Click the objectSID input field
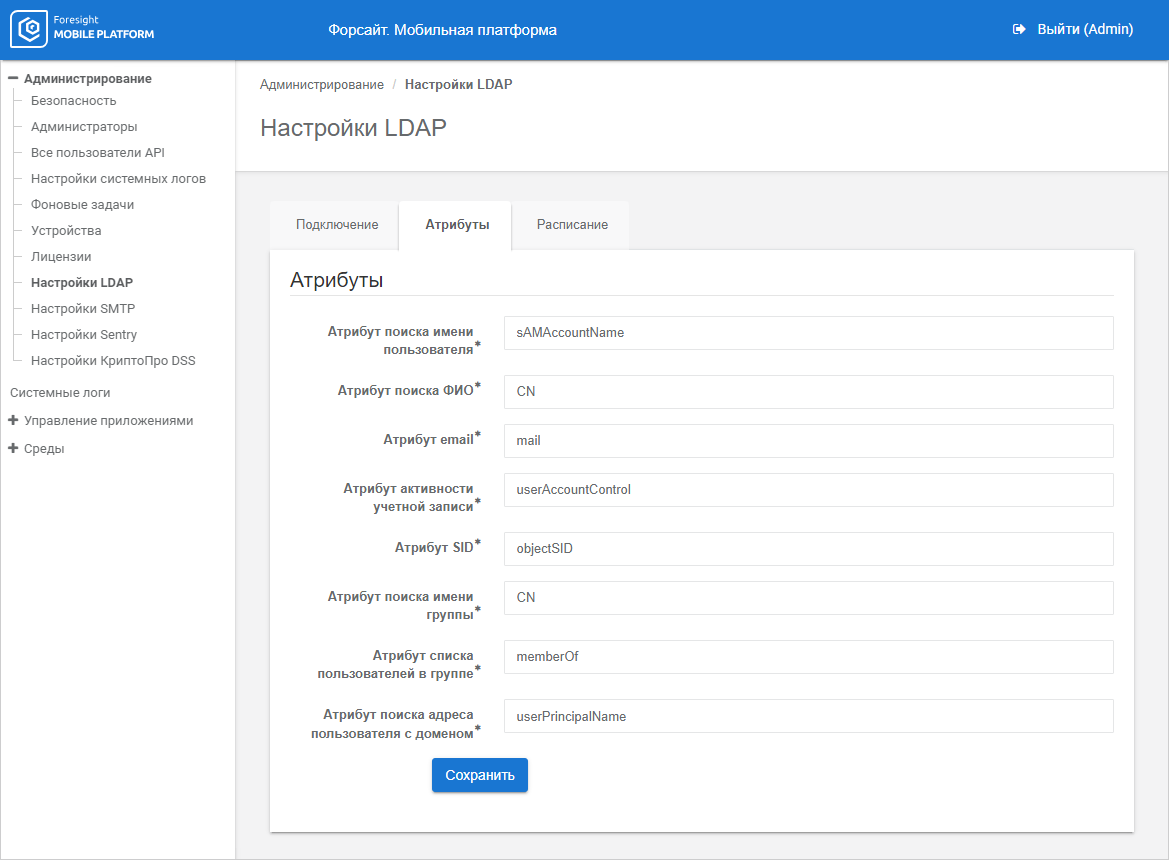The height and width of the screenshot is (860, 1169). coord(808,549)
